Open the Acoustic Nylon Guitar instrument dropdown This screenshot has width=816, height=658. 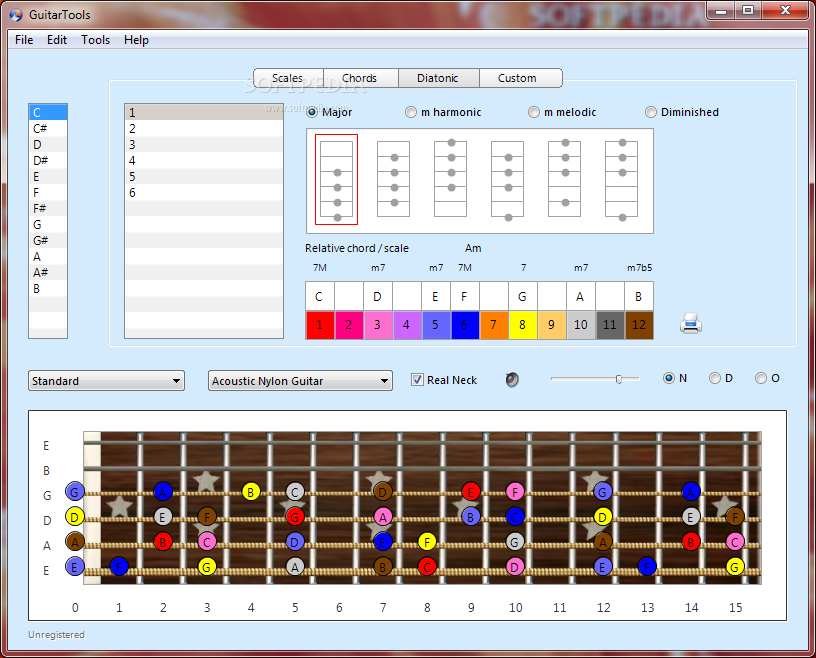tap(300, 381)
